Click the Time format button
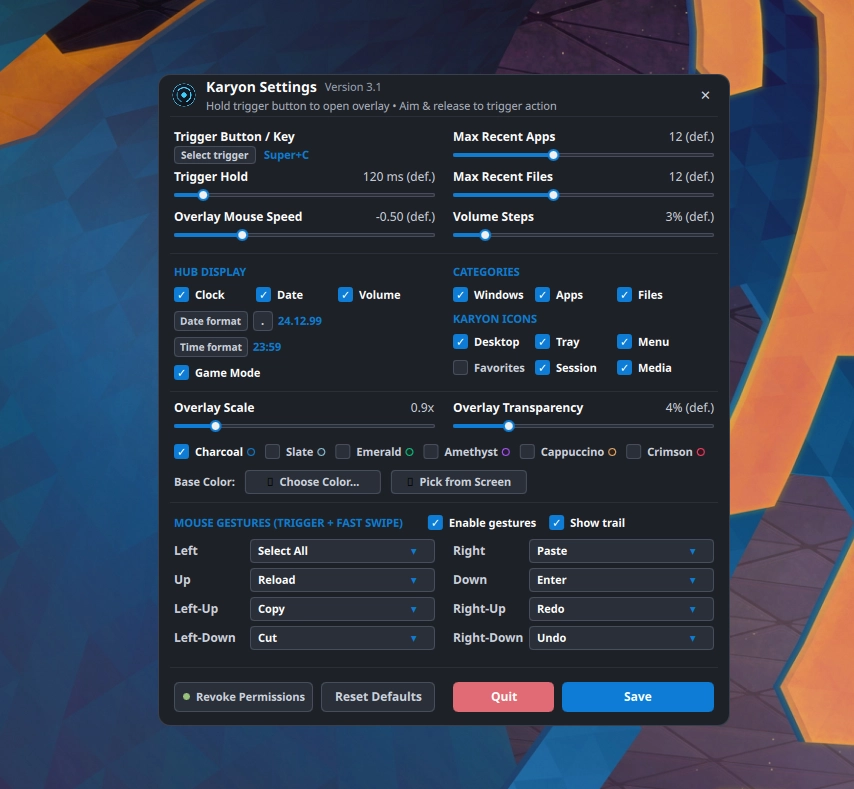This screenshot has height=789, width=854. 211,347
